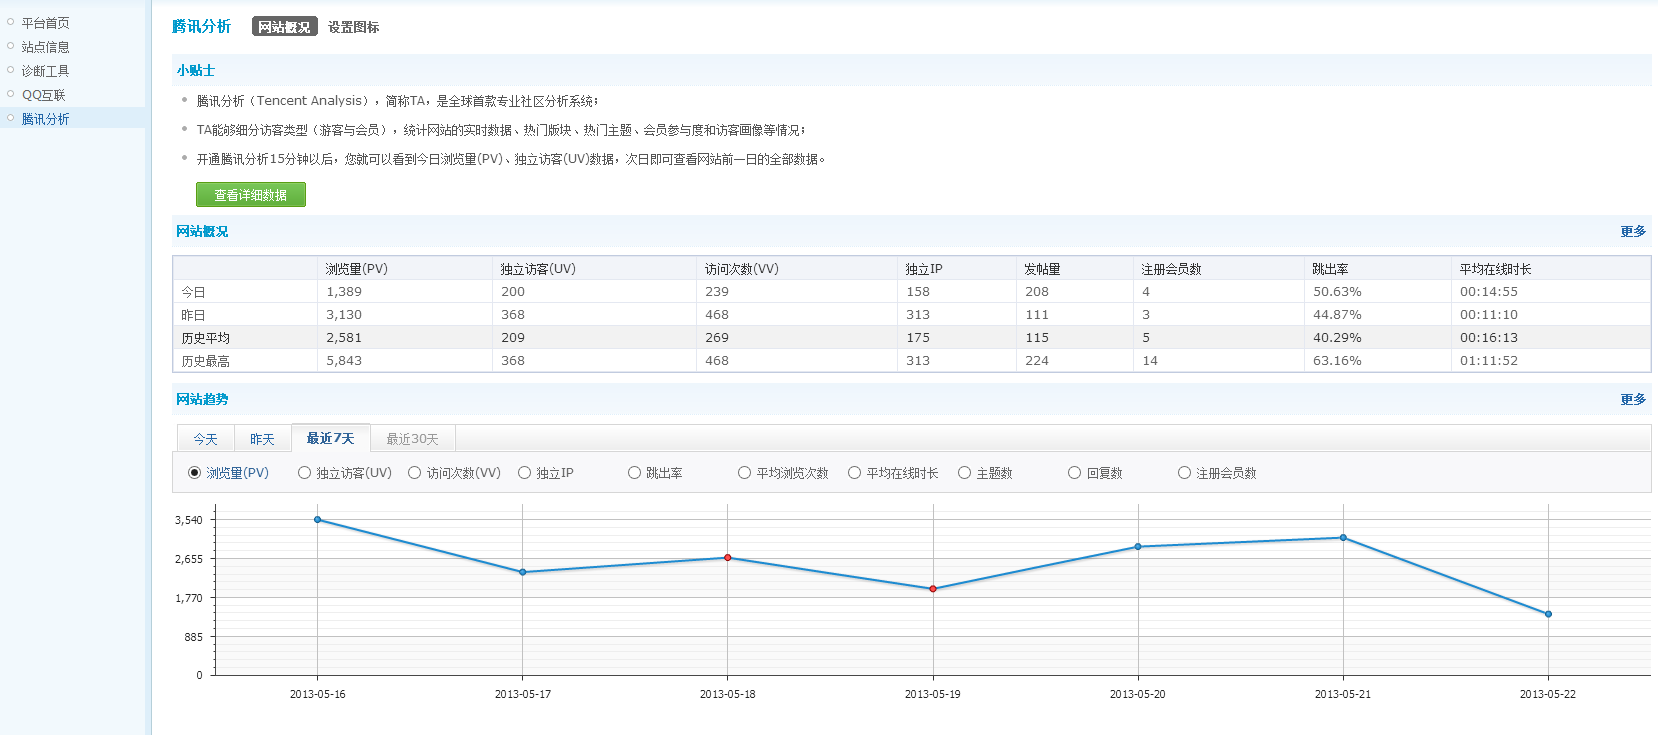Screen dimensions: 1658x735
Task: Select the 访问次数(VV) radio button
Action: coord(414,473)
